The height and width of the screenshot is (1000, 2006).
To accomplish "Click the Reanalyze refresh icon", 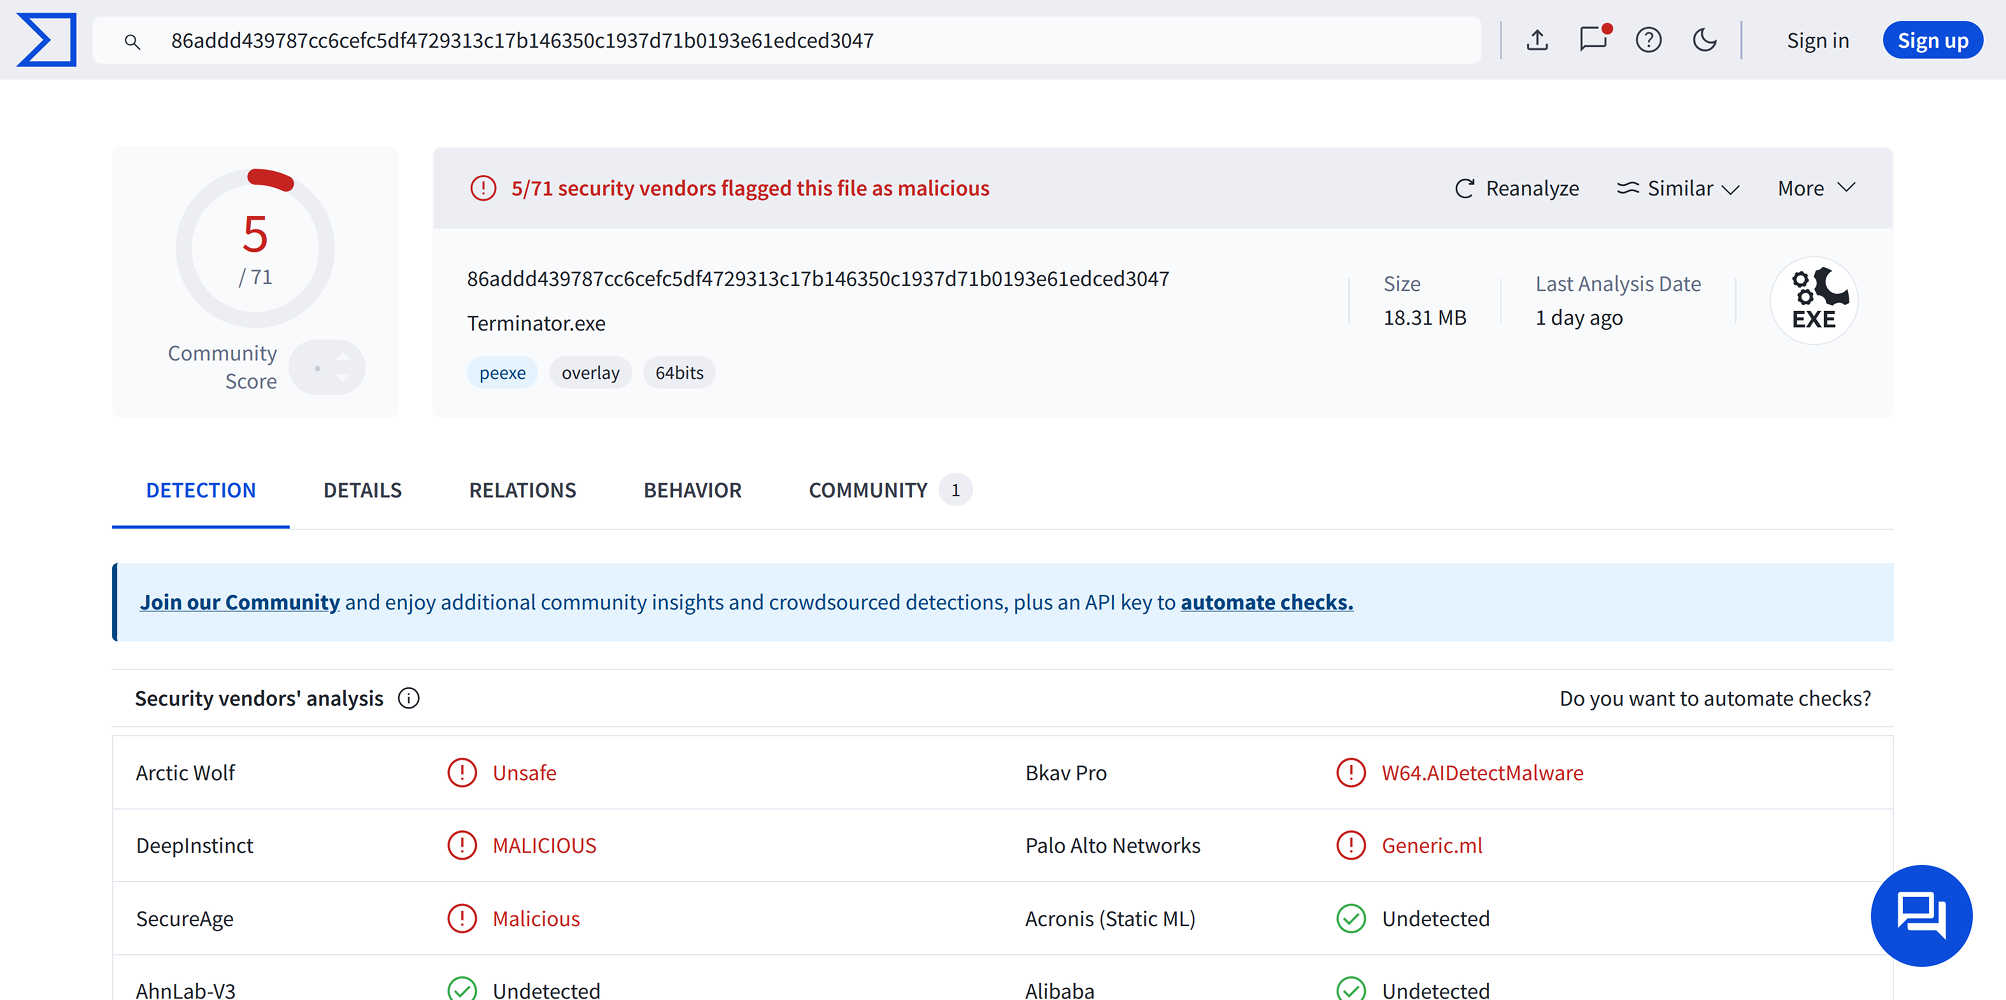I will coord(1465,188).
